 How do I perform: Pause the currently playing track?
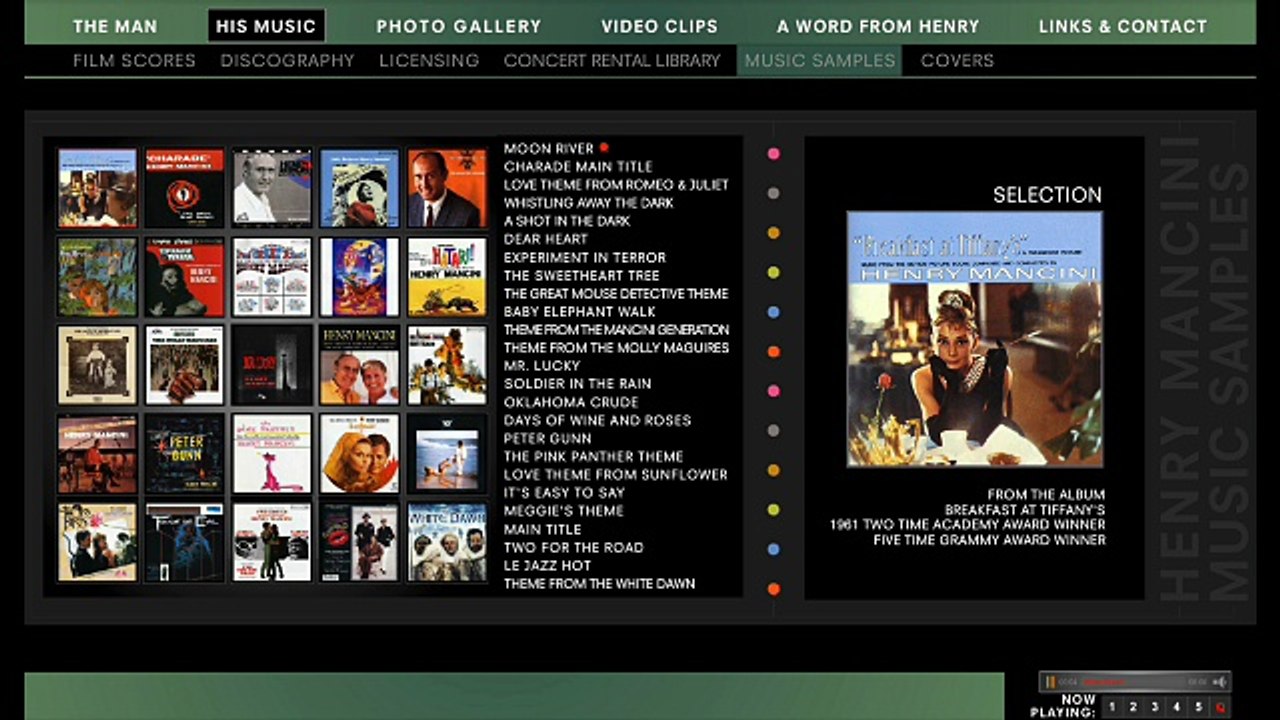coord(1051,682)
